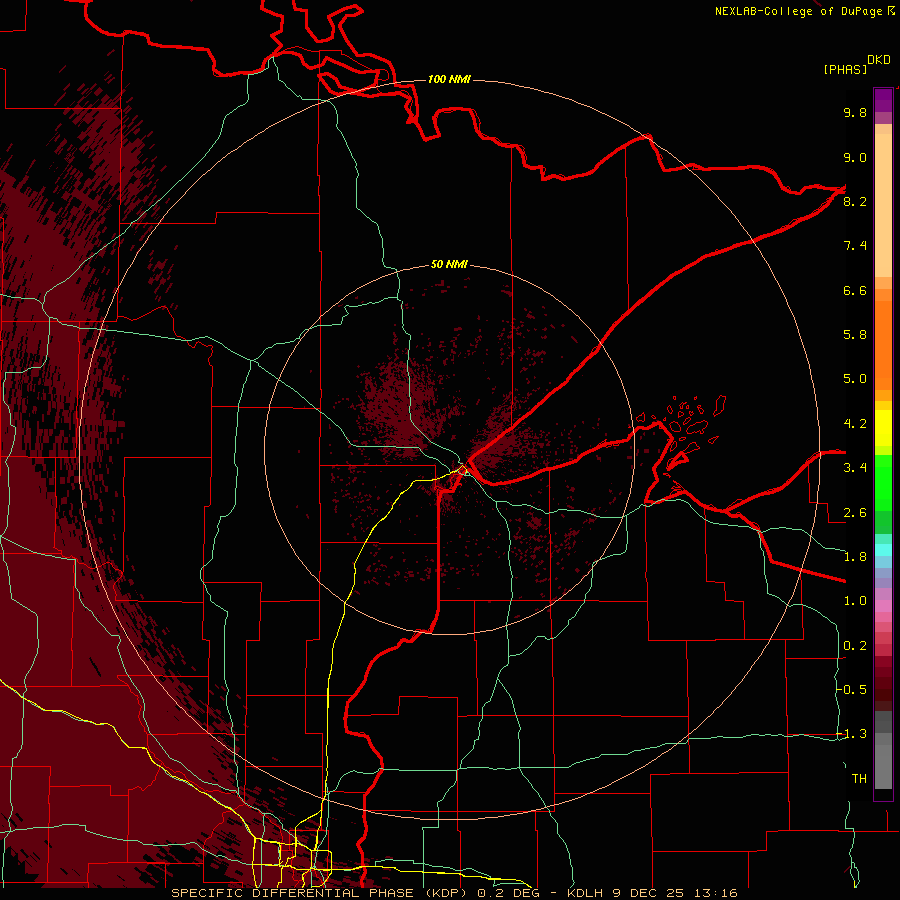This screenshot has width=900, height=900.
Task: Click the purple top segment of color bar
Action: pos(883,100)
